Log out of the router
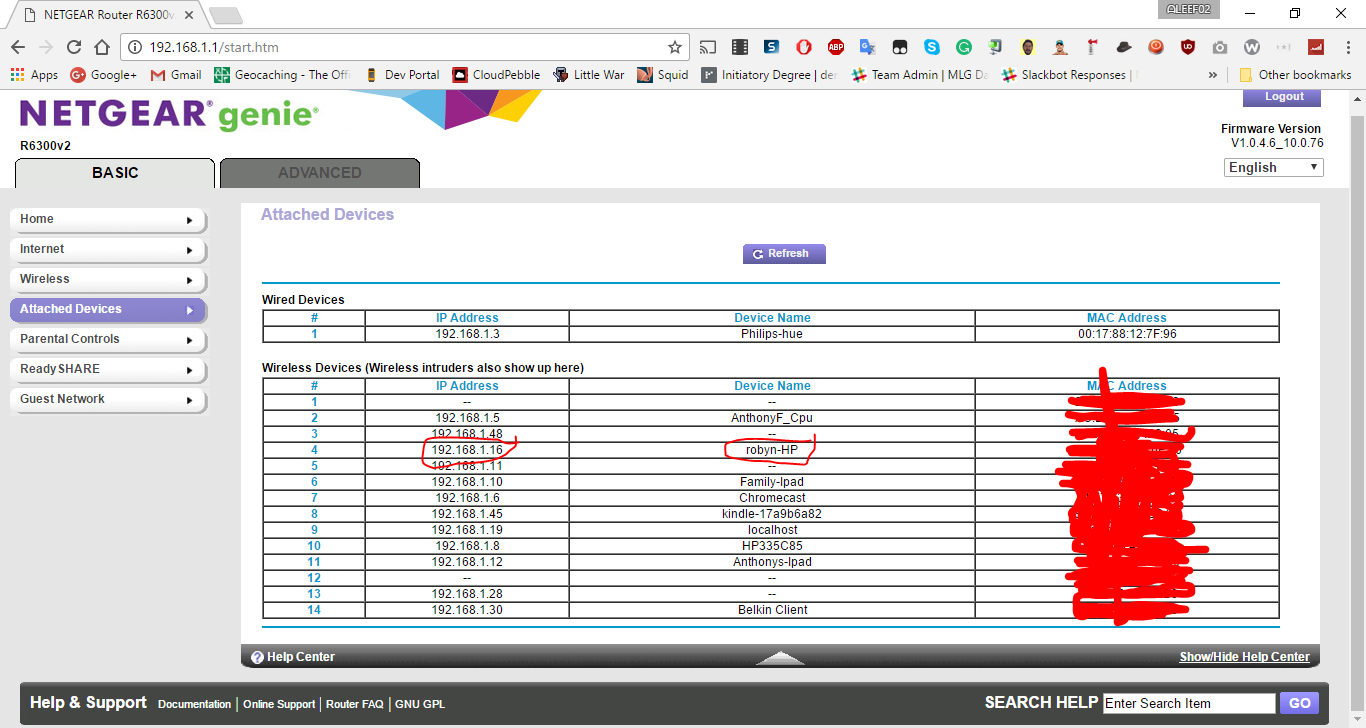Viewport: 1366px width, 728px height. click(x=1282, y=97)
